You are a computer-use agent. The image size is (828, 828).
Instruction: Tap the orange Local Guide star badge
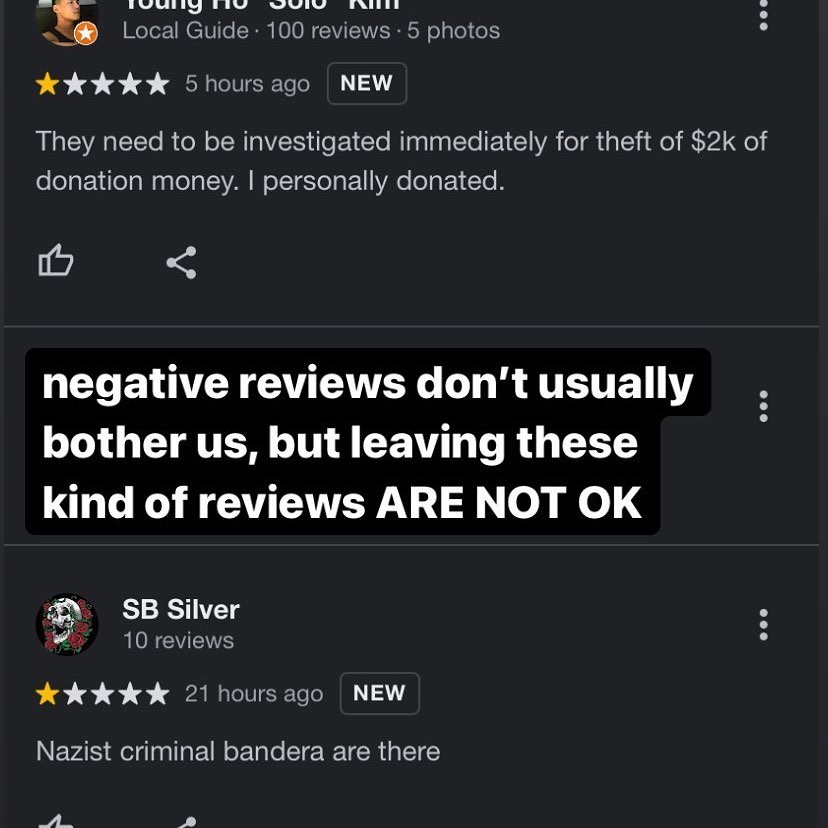pos(86,34)
